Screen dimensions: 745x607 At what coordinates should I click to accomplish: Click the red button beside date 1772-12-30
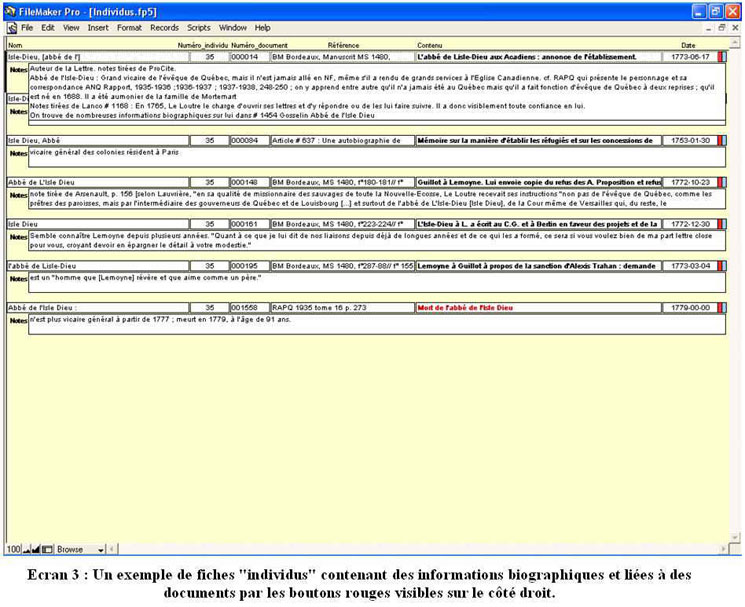(x=722, y=224)
